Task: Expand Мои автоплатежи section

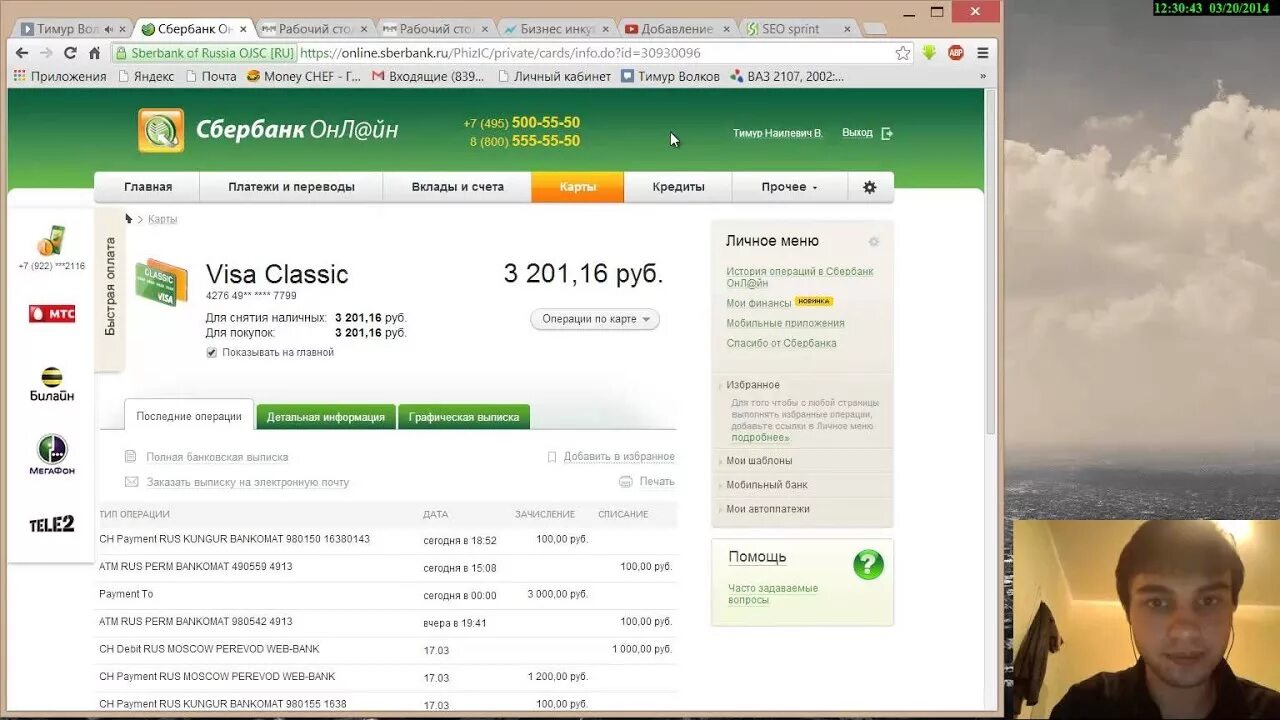Action: 768,509
